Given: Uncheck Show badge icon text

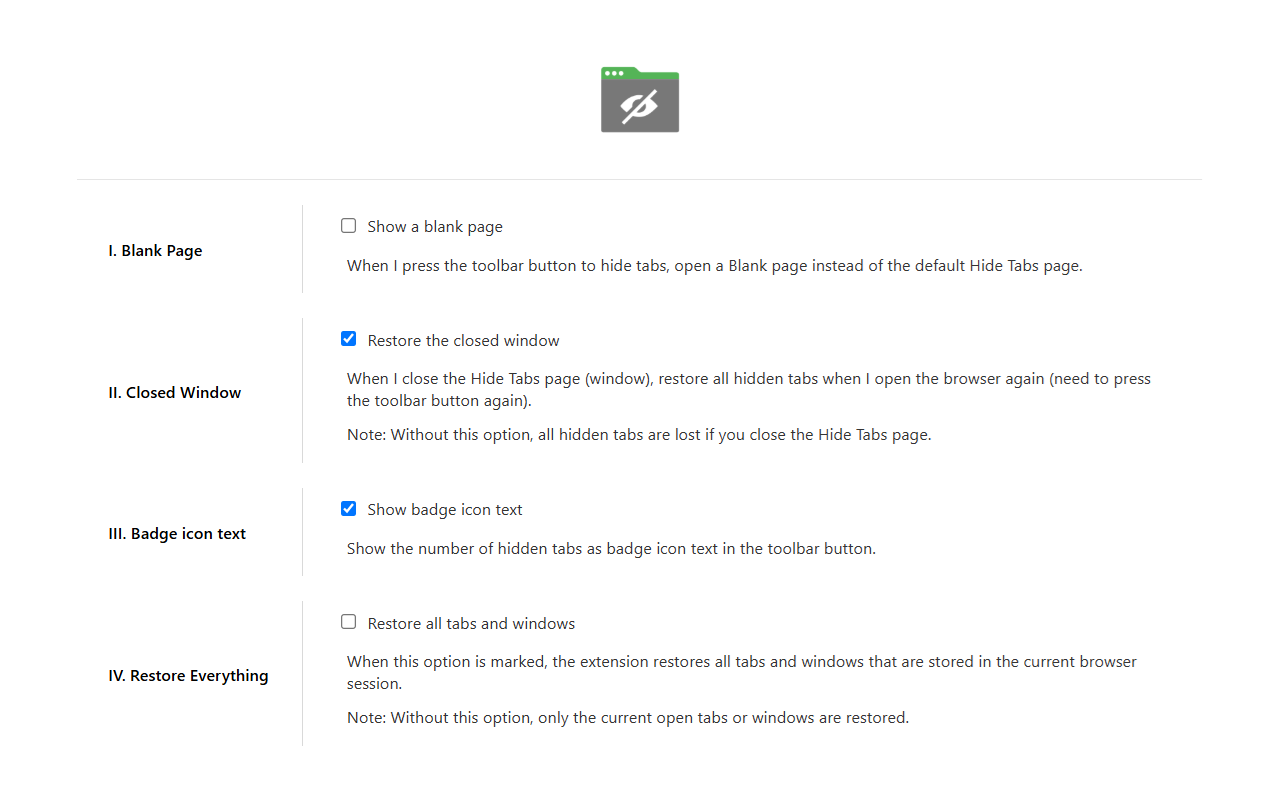Looking at the screenshot, I should 348,508.
